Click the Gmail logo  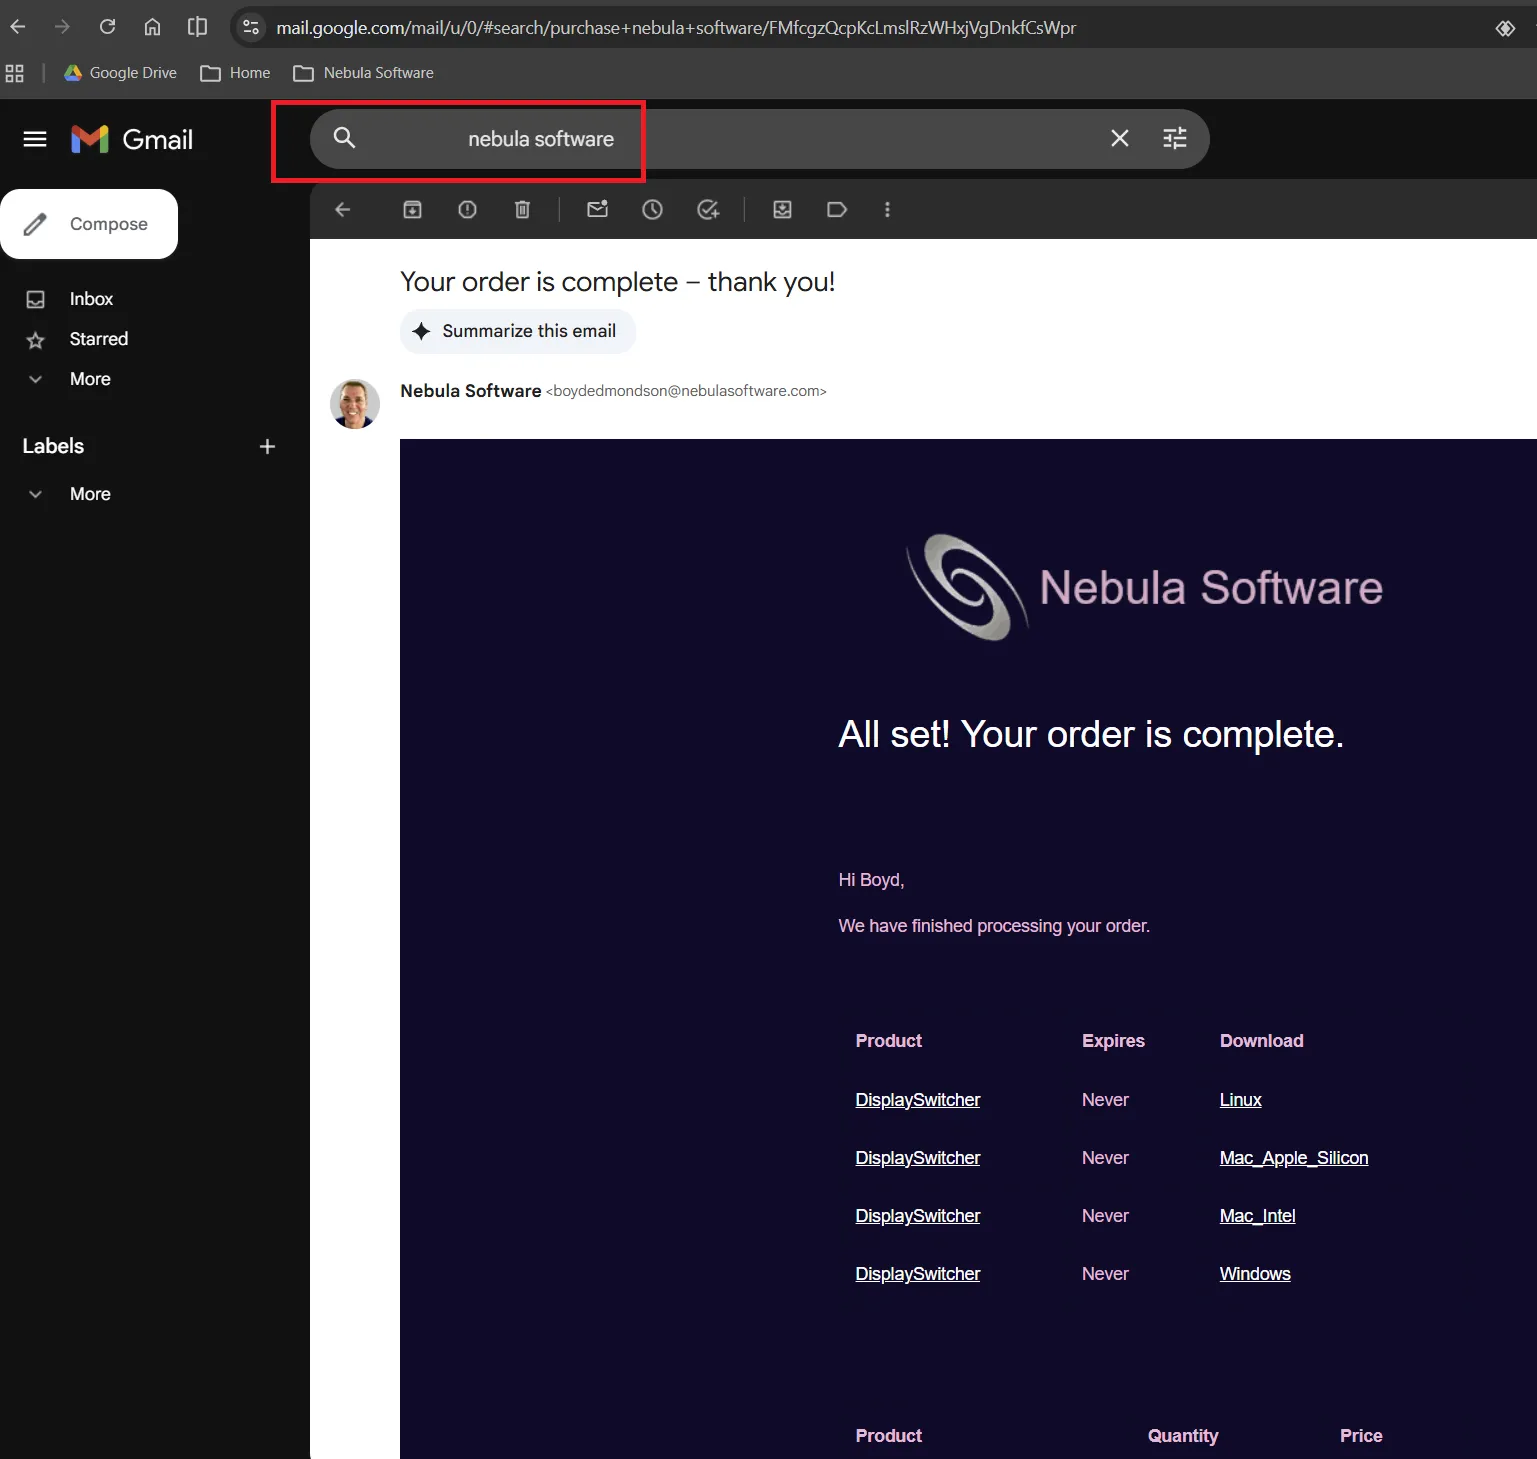point(131,139)
